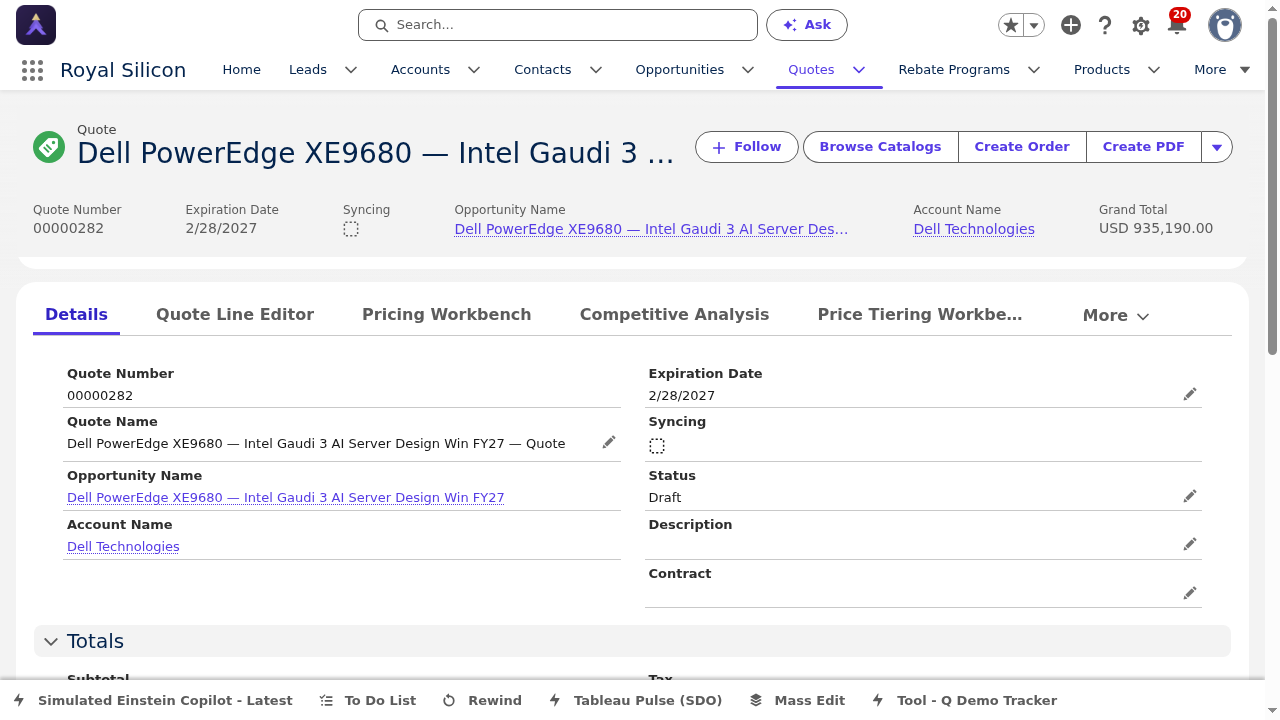The height and width of the screenshot is (720, 1280).
Task: Expand the Contacts nav dropdown chevron
Action: pos(596,70)
